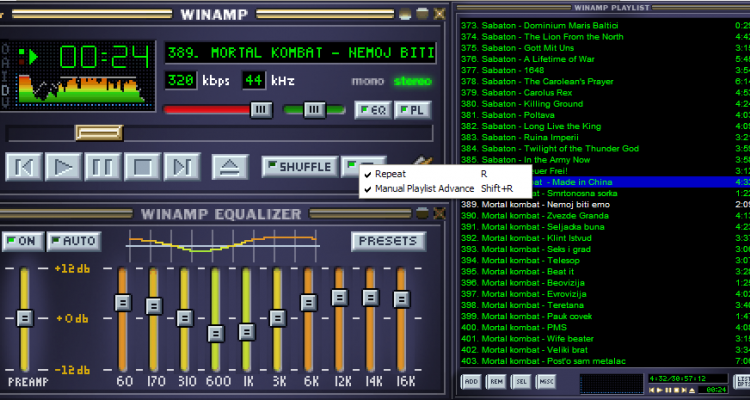Pause playback with the large Pause button
Image resolution: width=750 pixels, height=400 pixels.
coord(103,167)
